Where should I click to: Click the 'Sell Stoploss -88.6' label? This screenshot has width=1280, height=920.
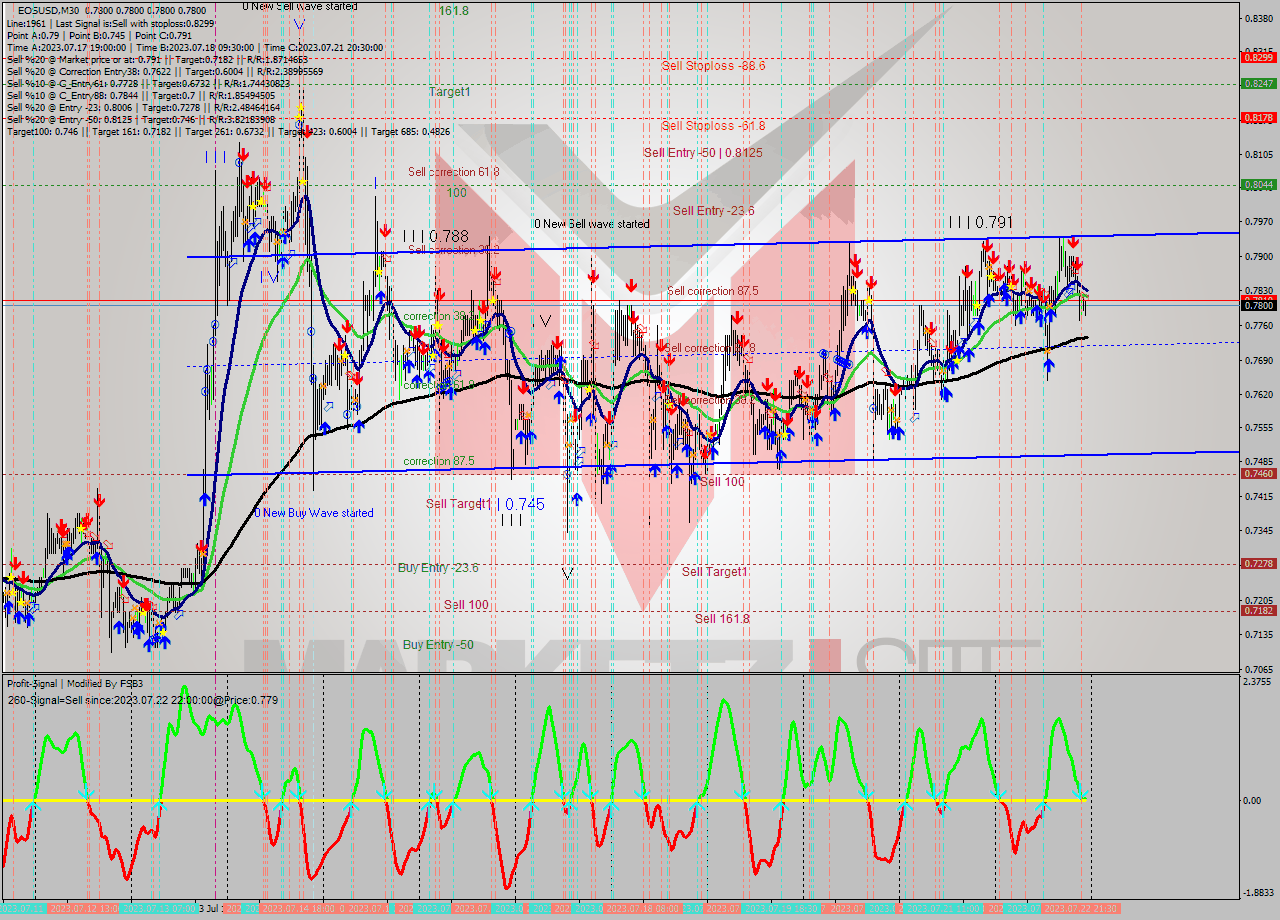713,65
